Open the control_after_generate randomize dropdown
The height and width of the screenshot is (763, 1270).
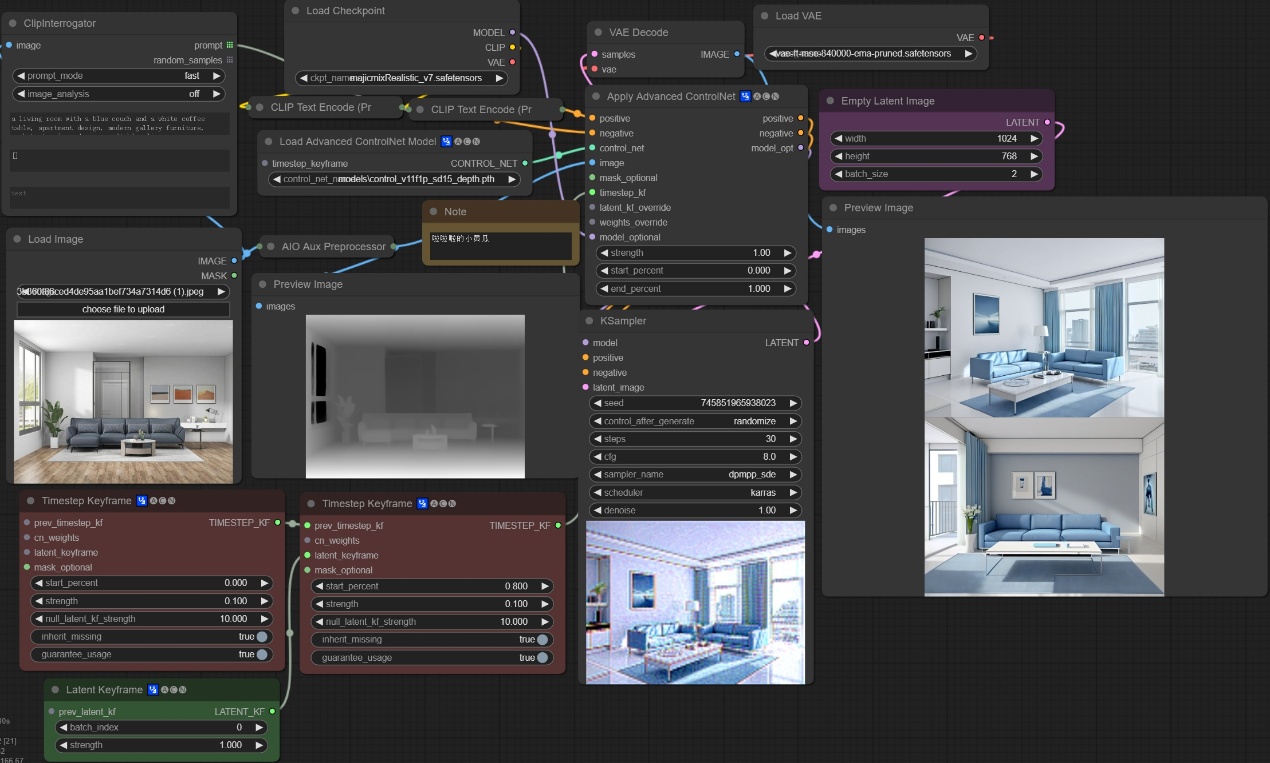696,421
